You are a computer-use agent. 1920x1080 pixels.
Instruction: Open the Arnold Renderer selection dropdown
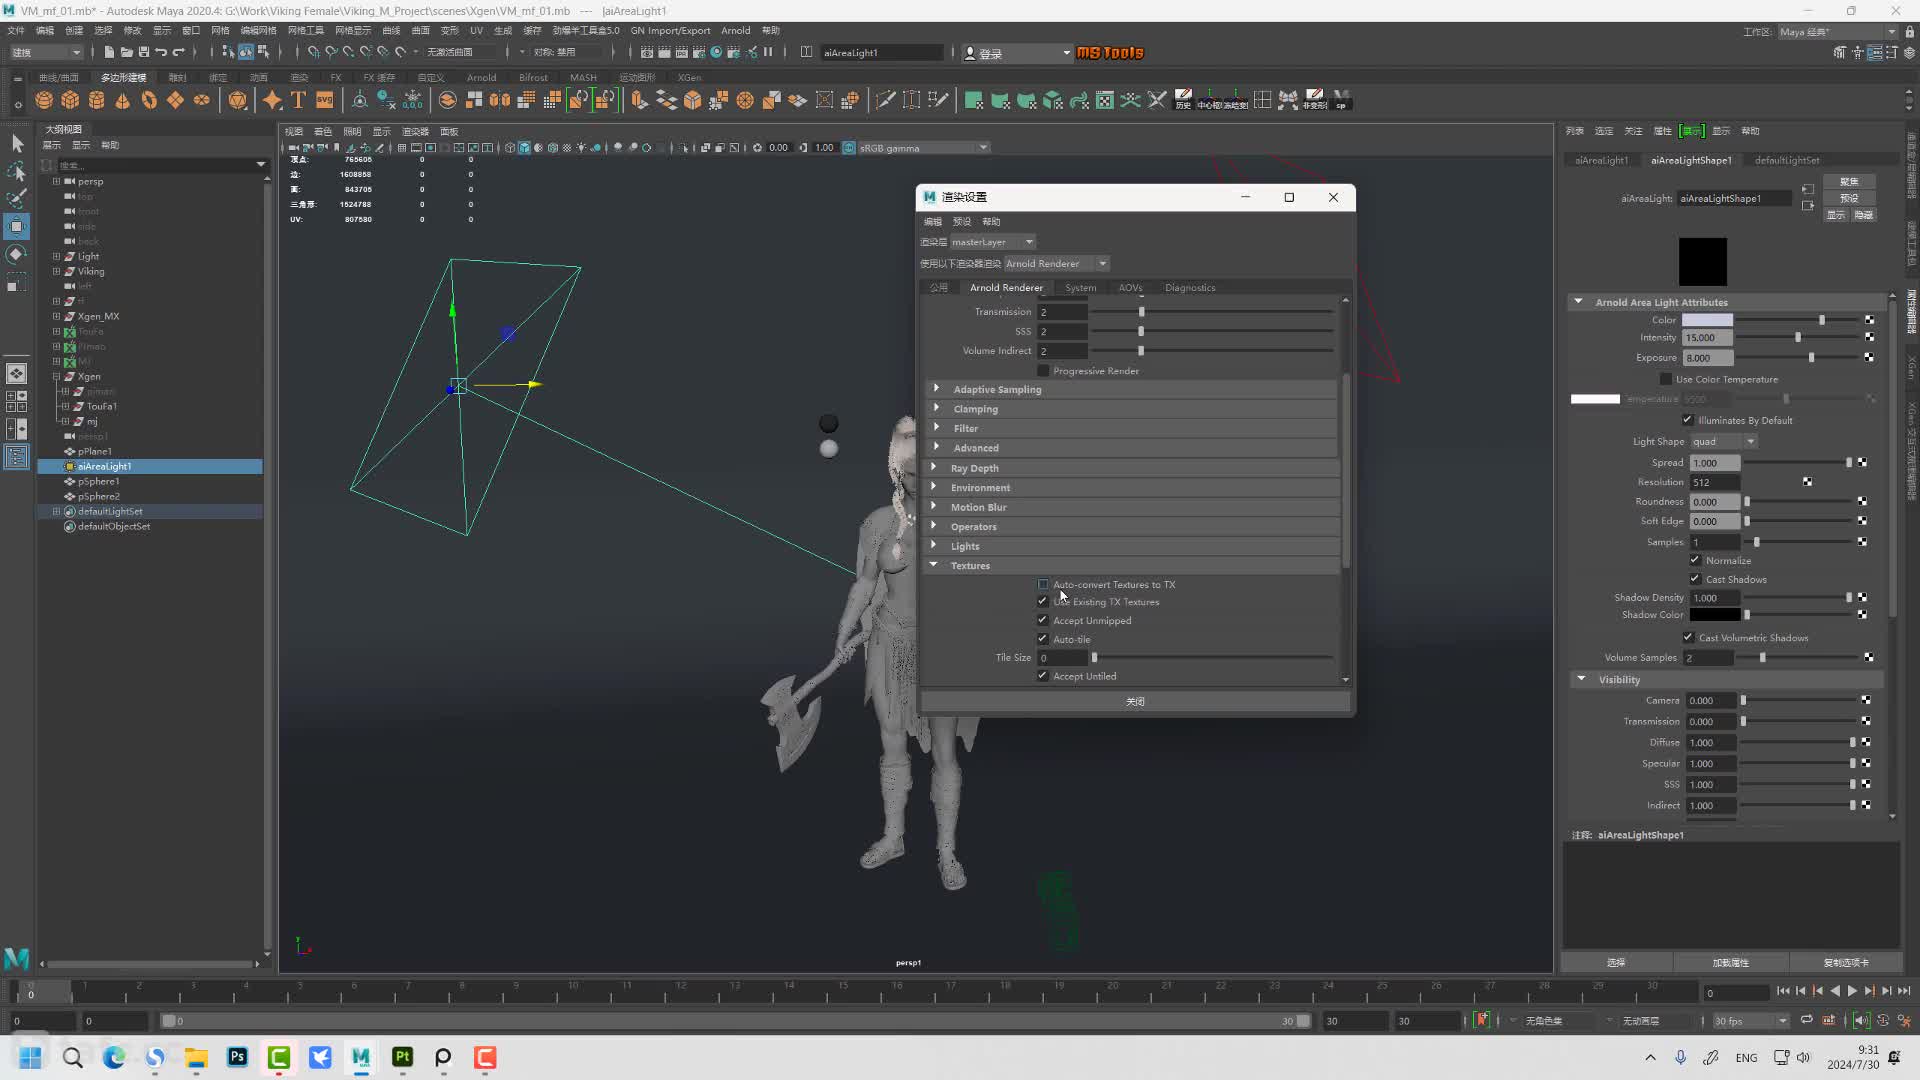click(x=1057, y=264)
